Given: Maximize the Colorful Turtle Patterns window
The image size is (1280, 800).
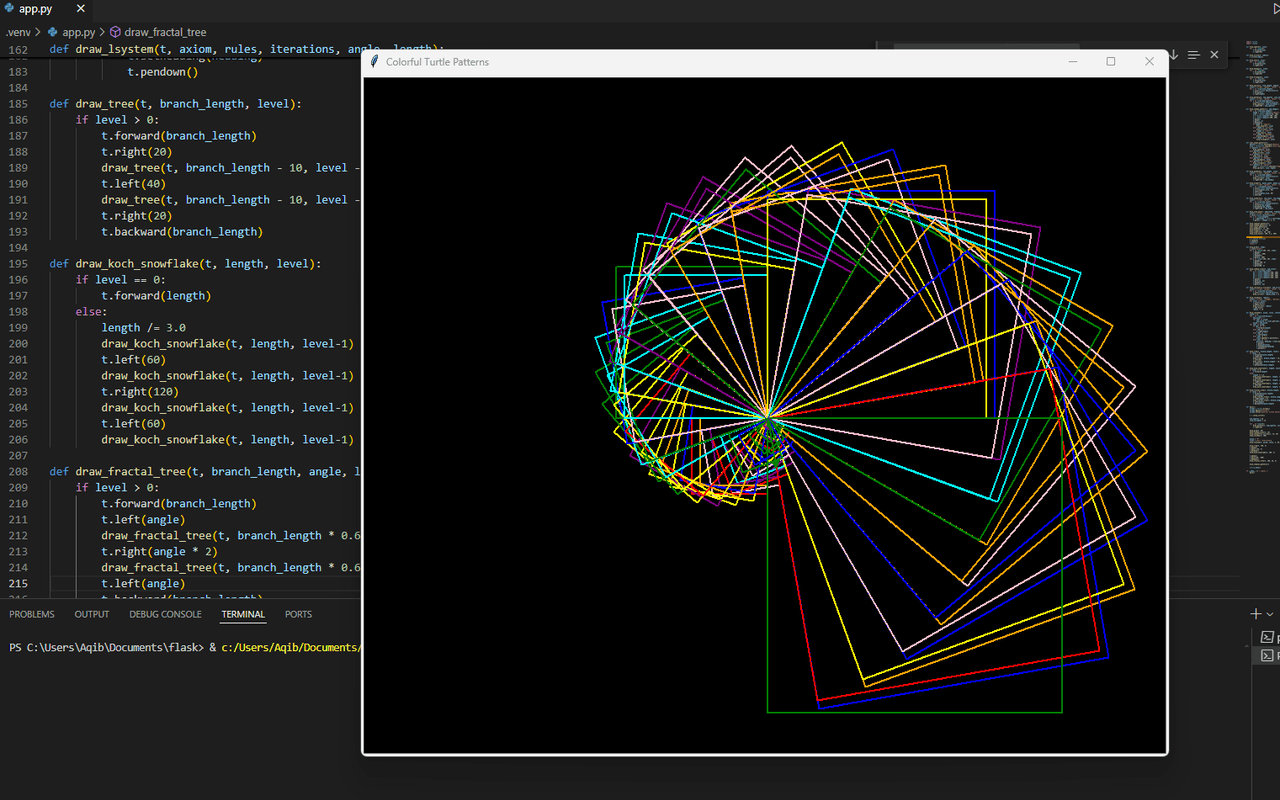Looking at the screenshot, I should pyautogui.click(x=1110, y=62).
